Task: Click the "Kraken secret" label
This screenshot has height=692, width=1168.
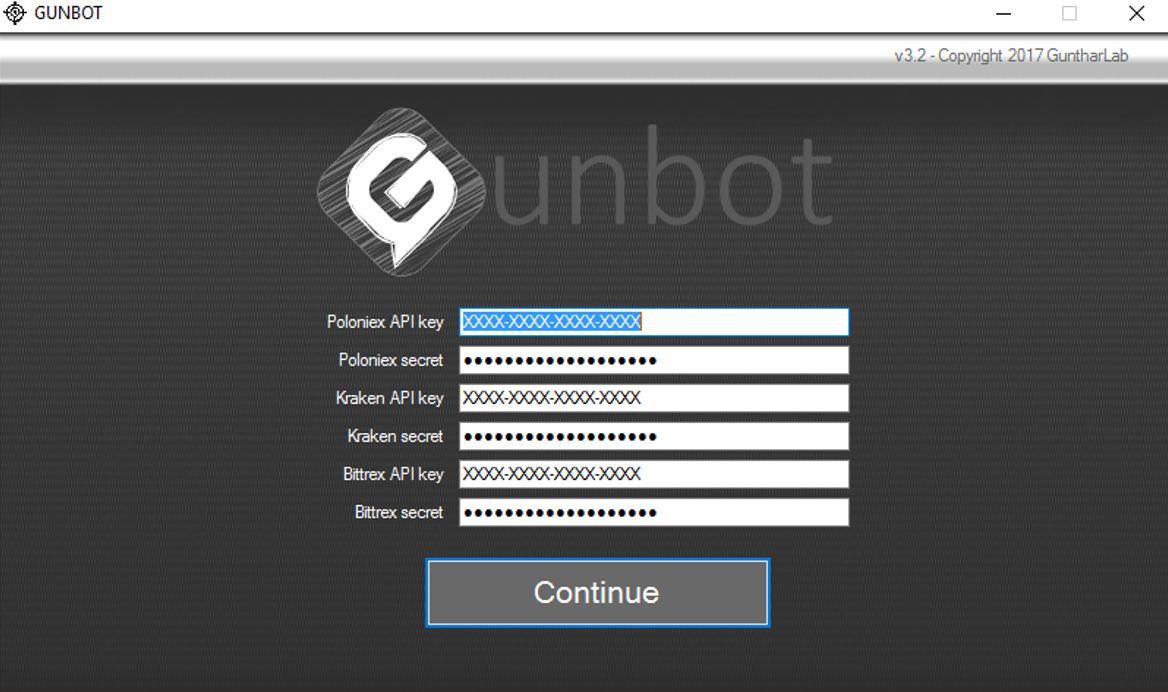Action: coord(395,436)
